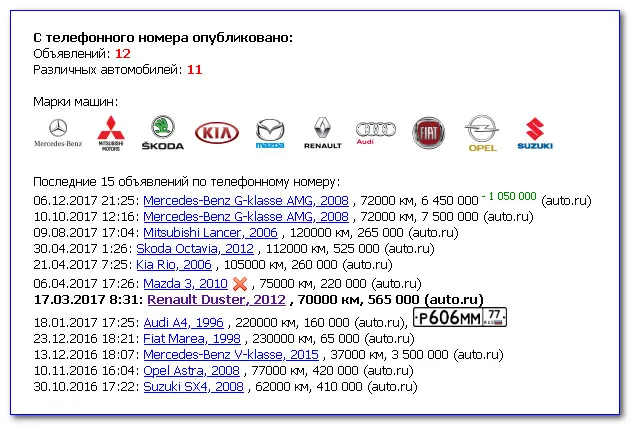Click the Renault brand logo
This screenshot has width=631, height=426.
(x=322, y=133)
